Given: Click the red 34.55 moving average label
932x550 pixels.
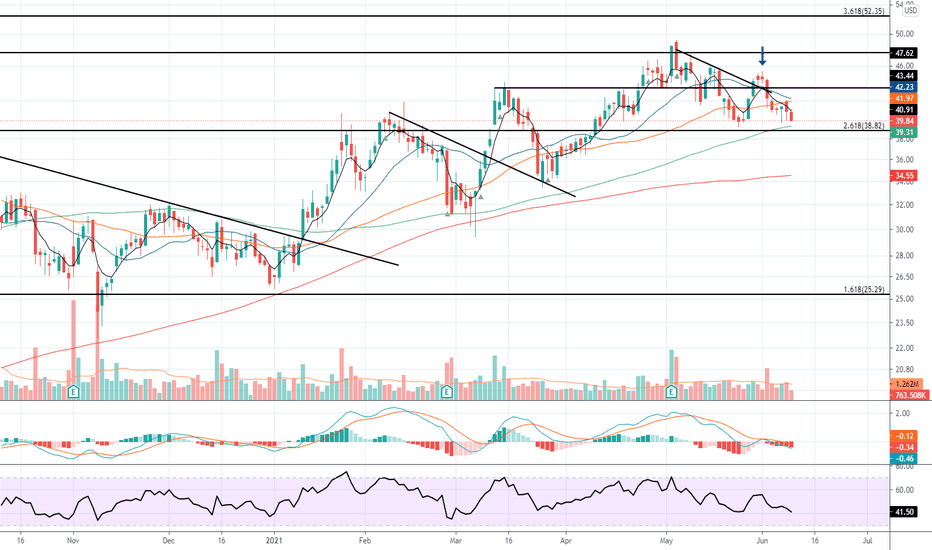Looking at the screenshot, I should pos(904,175).
